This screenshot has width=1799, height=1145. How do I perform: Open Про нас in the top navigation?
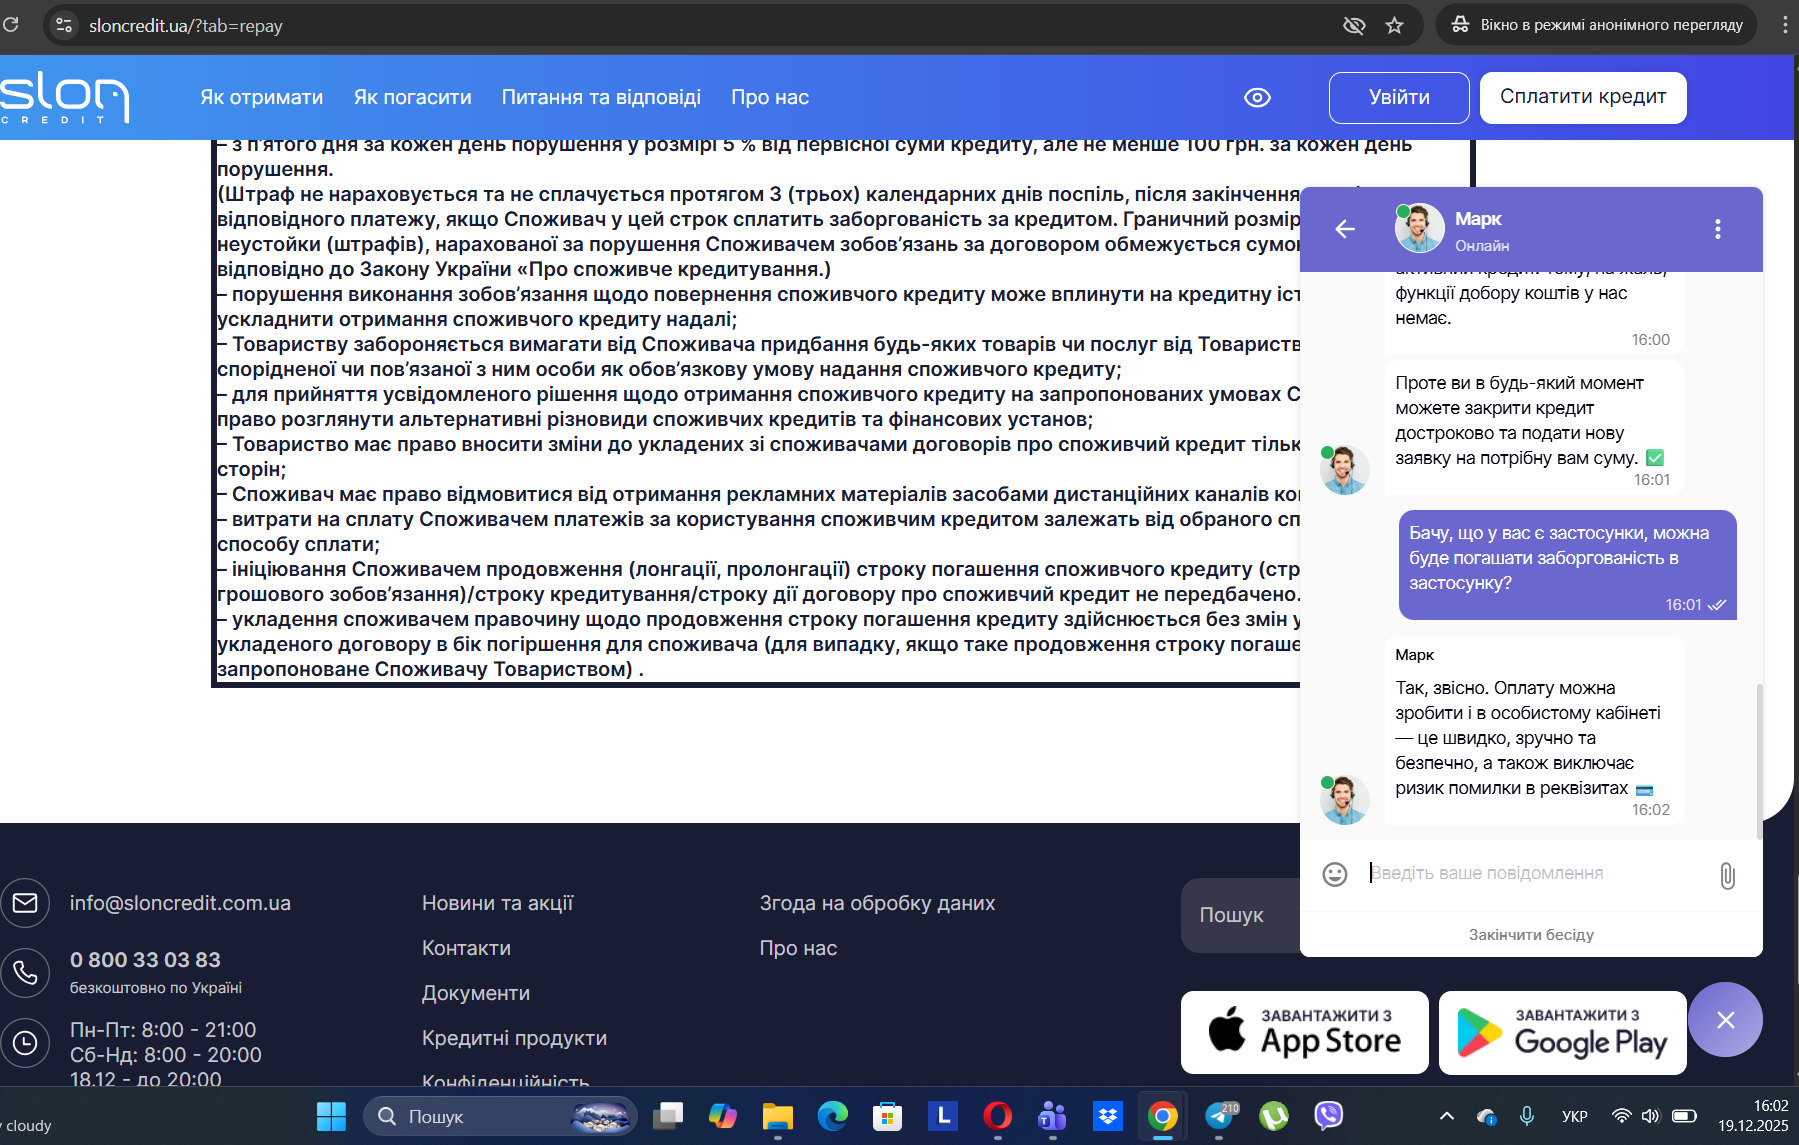tap(770, 97)
